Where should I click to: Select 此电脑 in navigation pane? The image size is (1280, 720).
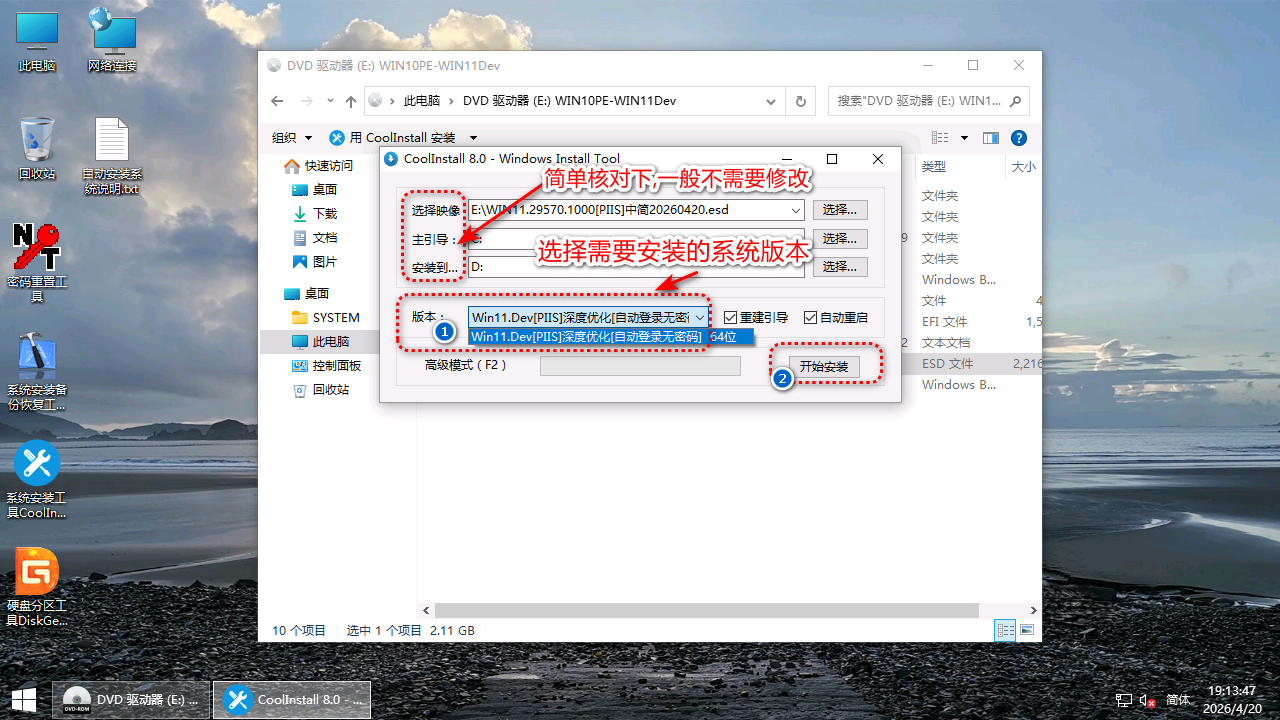point(320,342)
